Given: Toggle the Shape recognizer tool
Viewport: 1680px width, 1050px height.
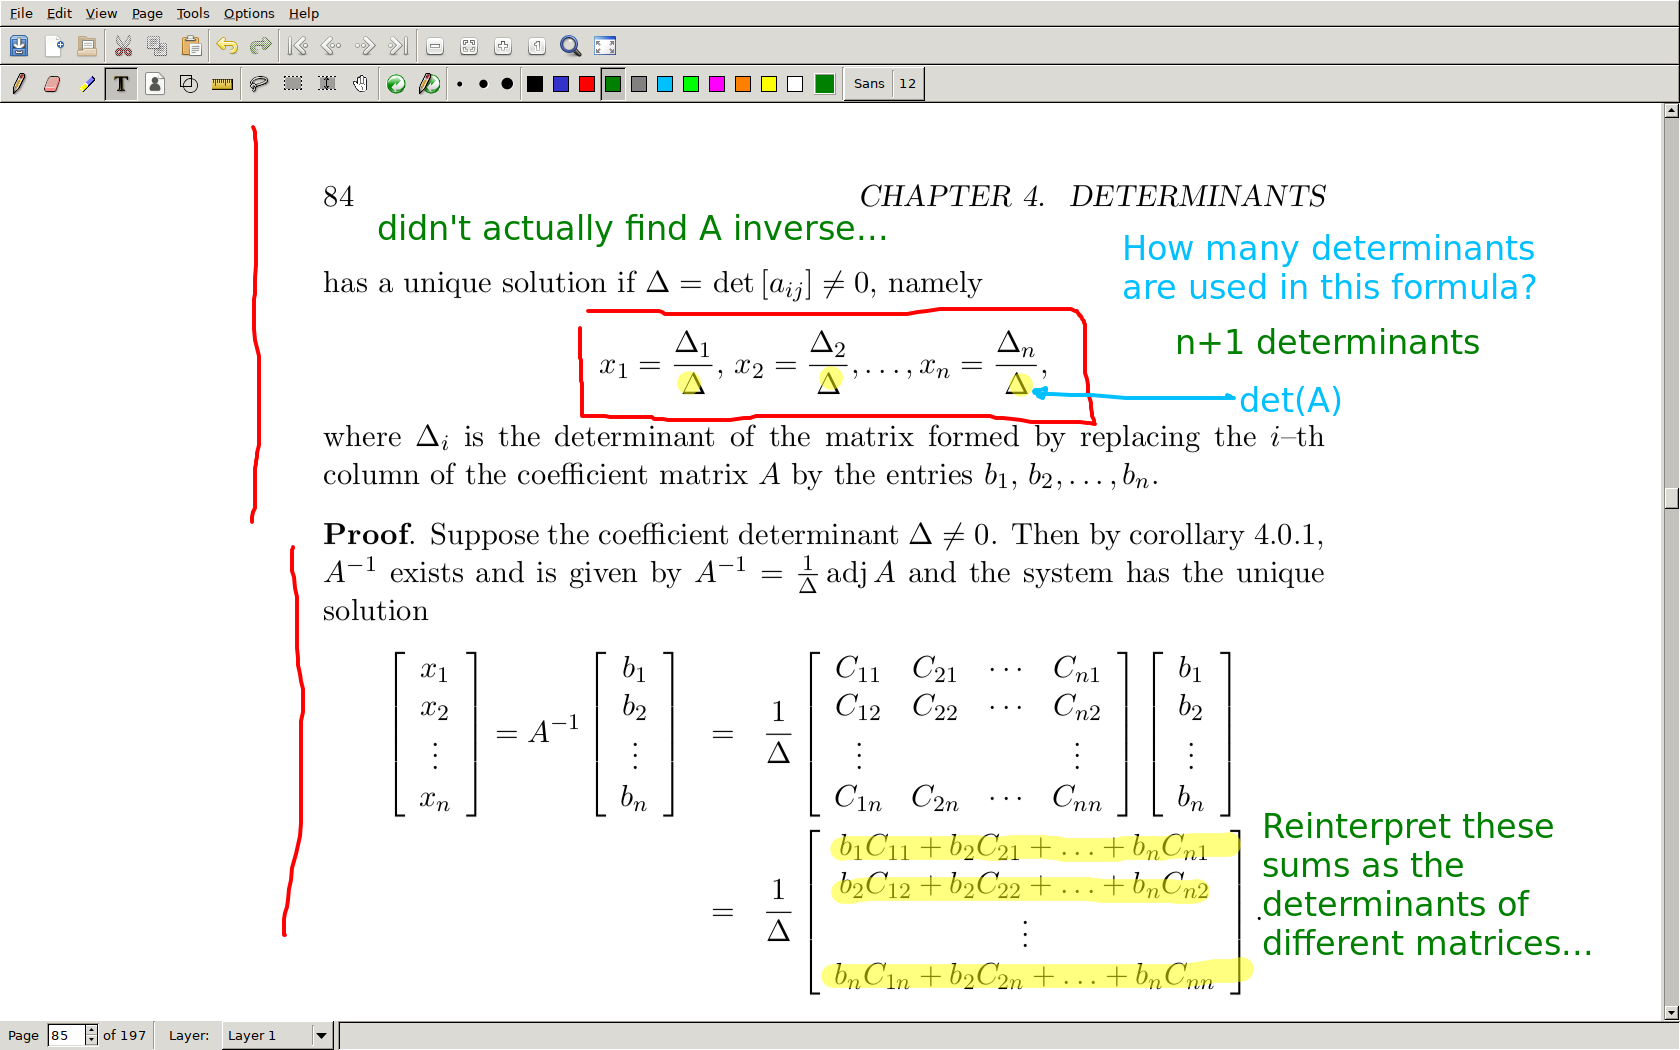Looking at the screenshot, I should click(x=189, y=84).
